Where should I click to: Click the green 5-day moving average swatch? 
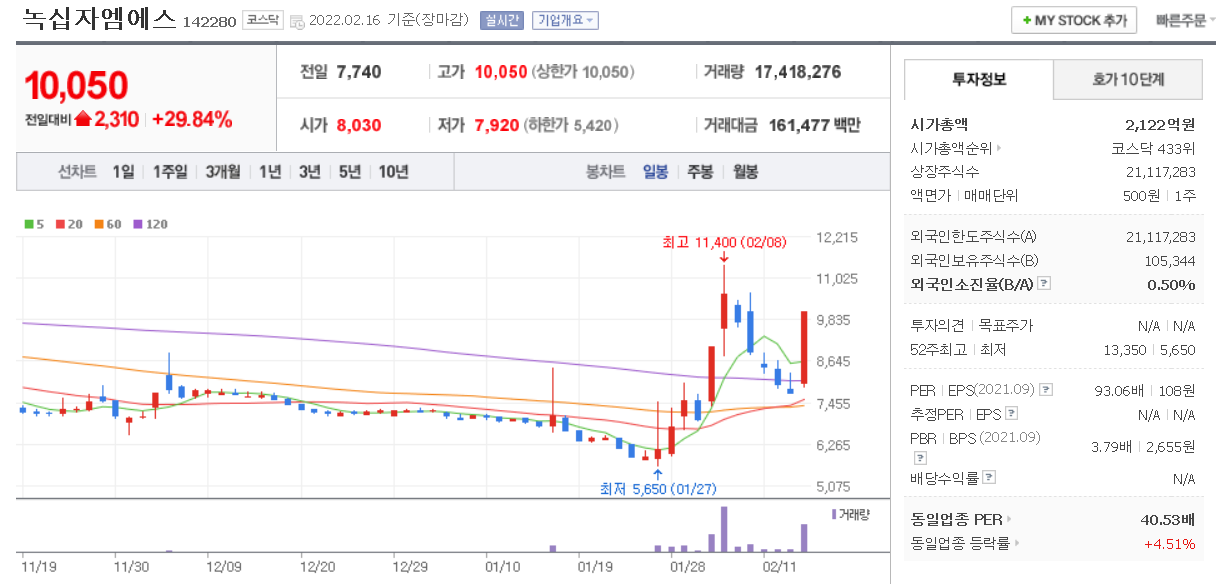[29, 224]
